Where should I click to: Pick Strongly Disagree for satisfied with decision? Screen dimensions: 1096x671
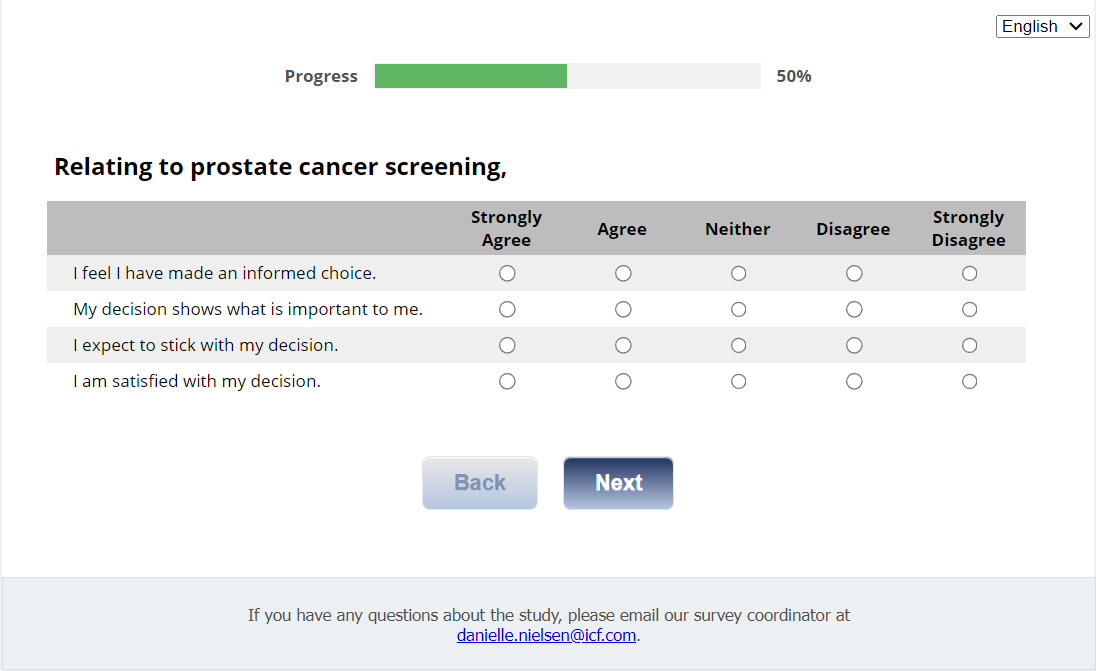pos(969,382)
